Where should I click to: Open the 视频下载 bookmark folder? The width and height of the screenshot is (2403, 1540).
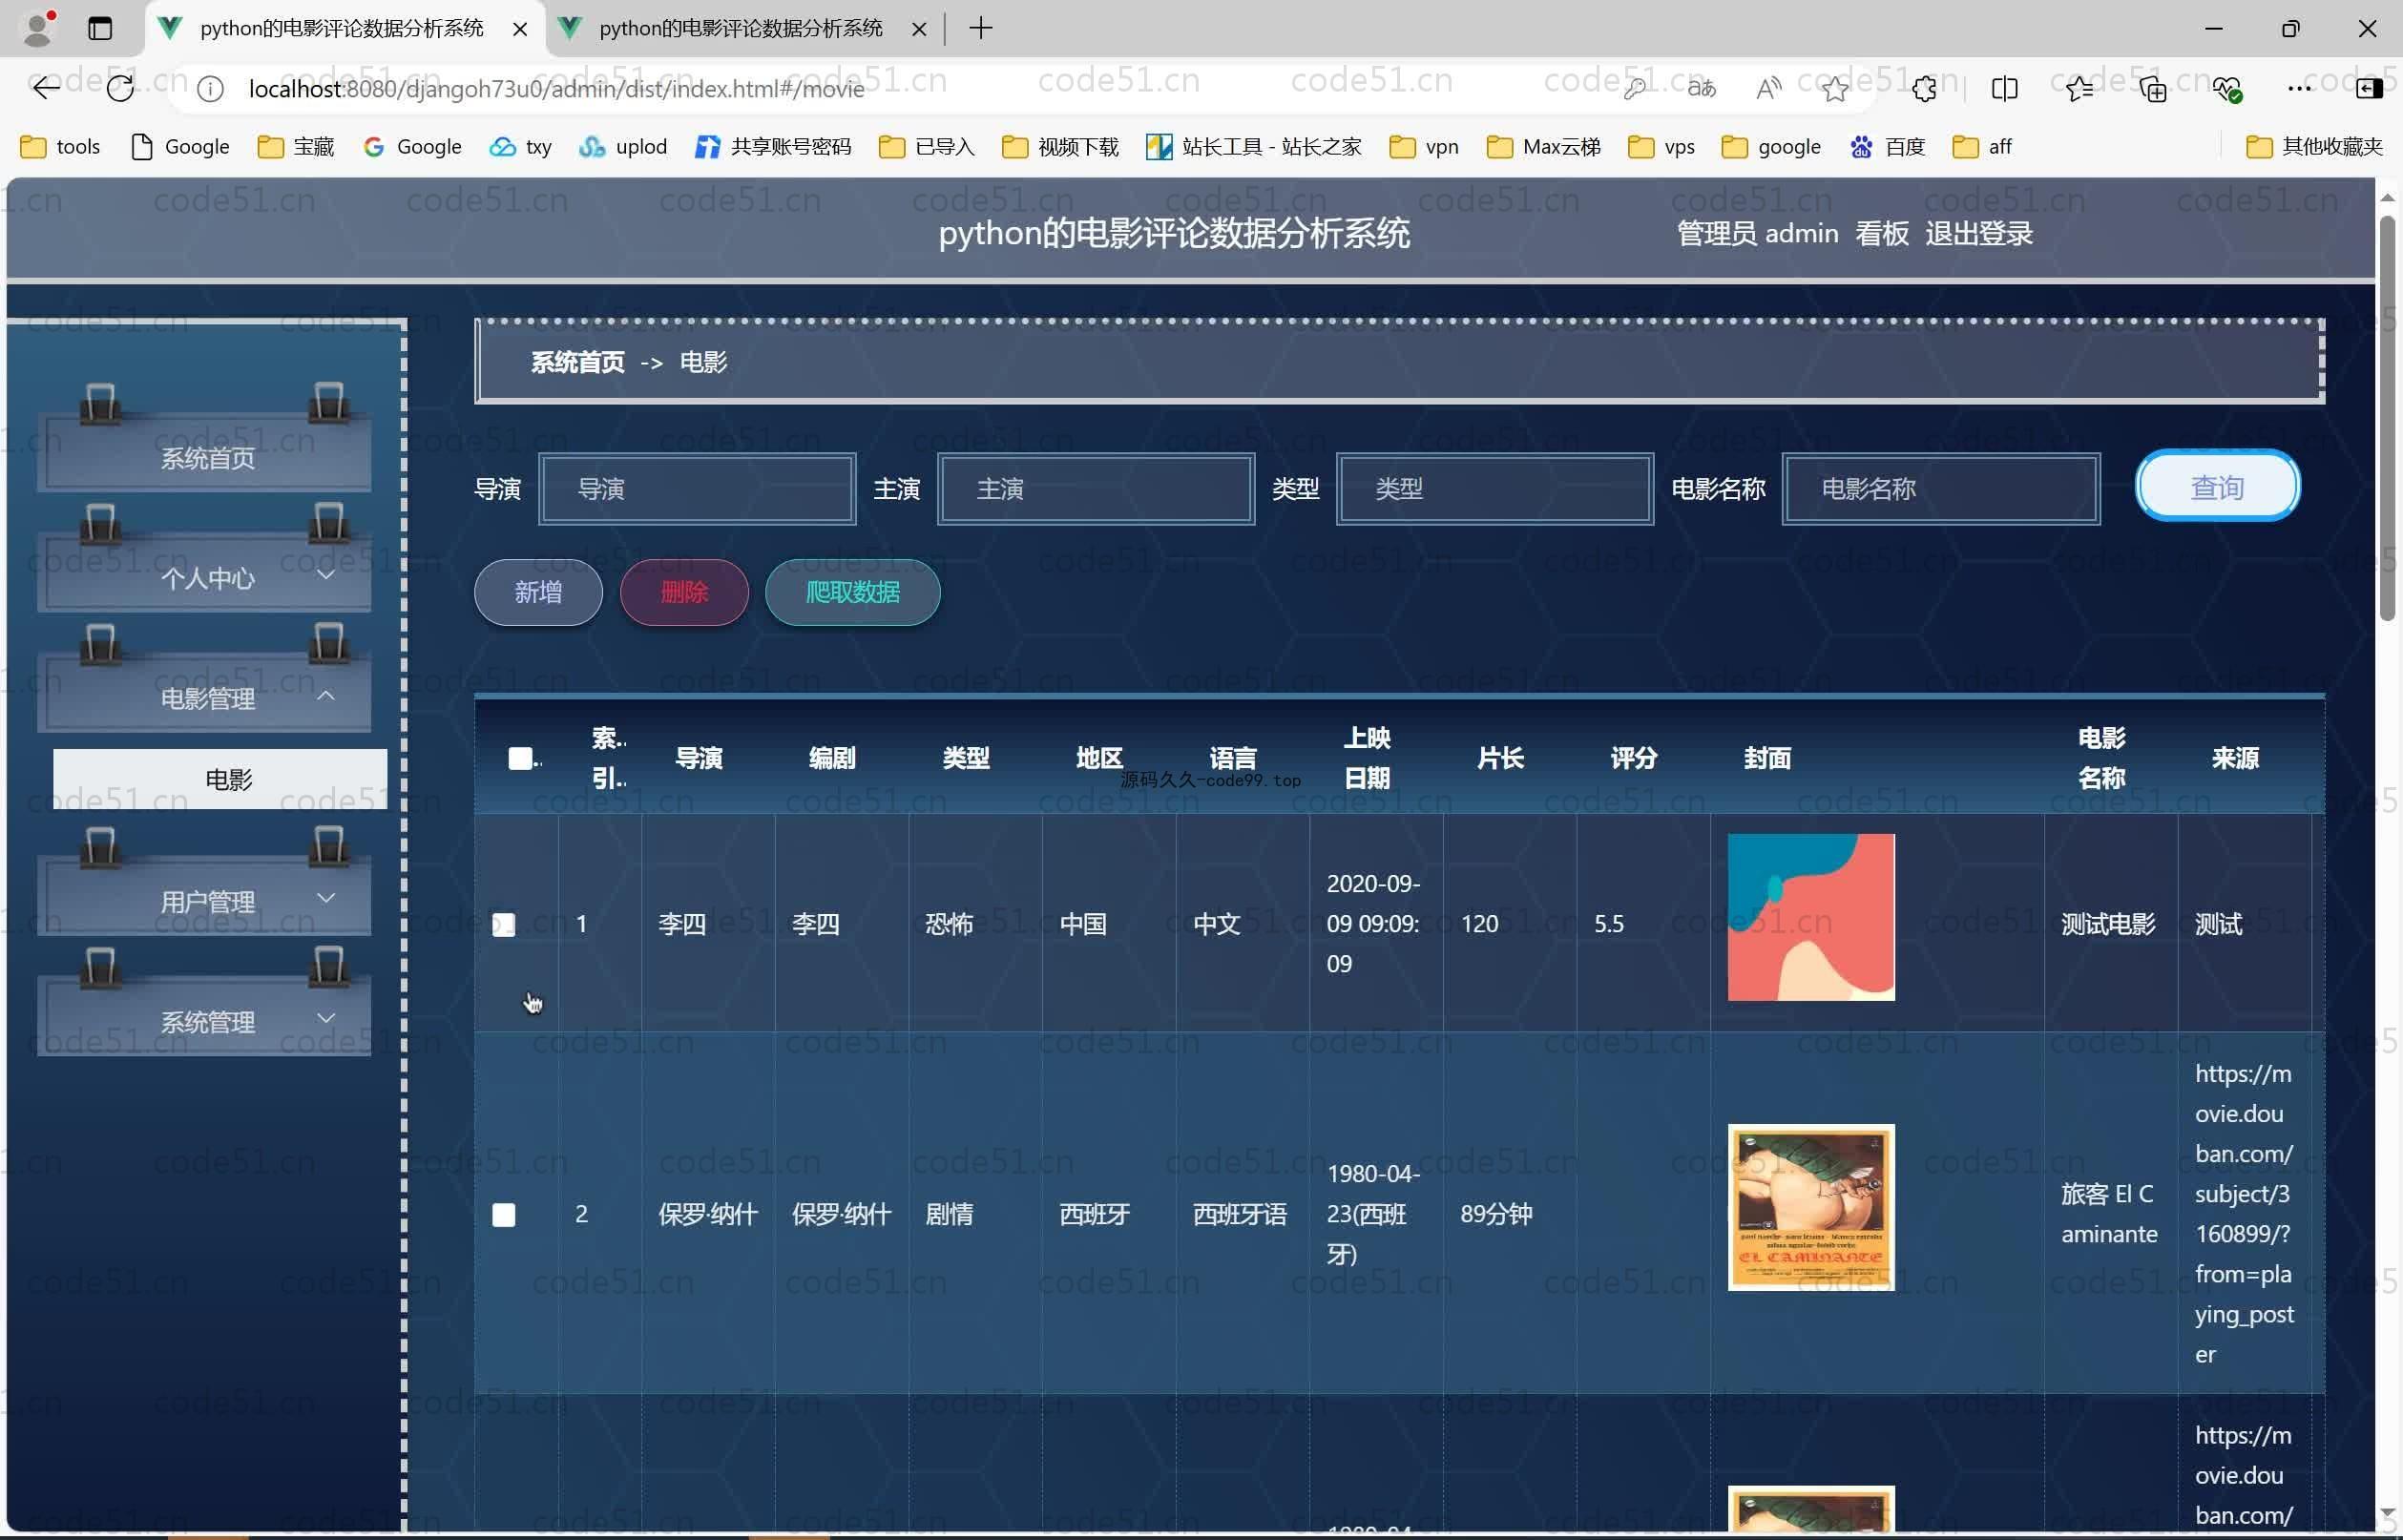point(1060,147)
